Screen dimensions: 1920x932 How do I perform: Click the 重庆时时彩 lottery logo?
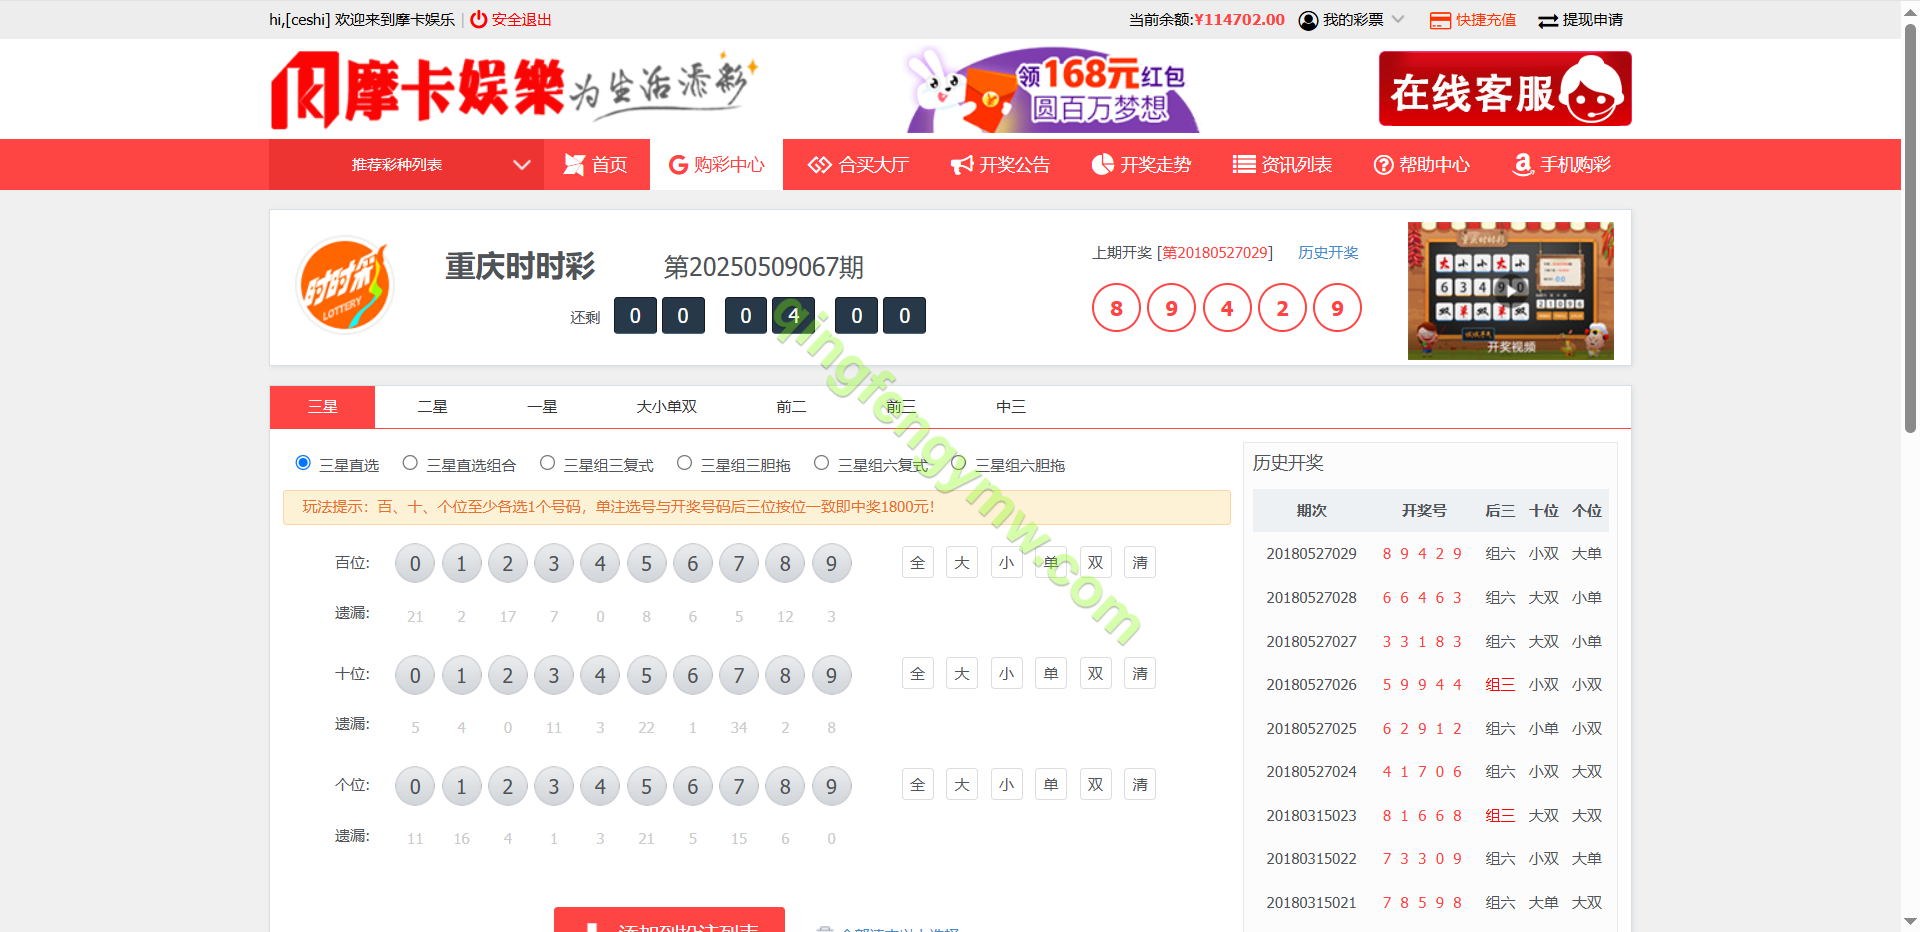(345, 286)
